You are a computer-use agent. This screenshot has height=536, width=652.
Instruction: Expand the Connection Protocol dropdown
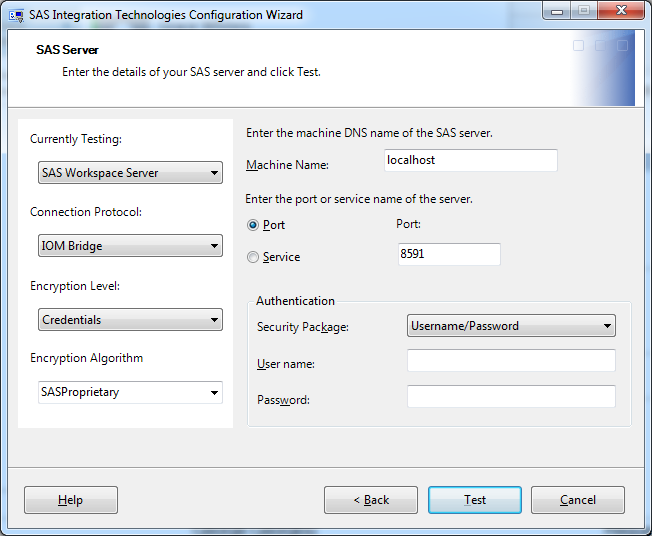tap(130, 246)
